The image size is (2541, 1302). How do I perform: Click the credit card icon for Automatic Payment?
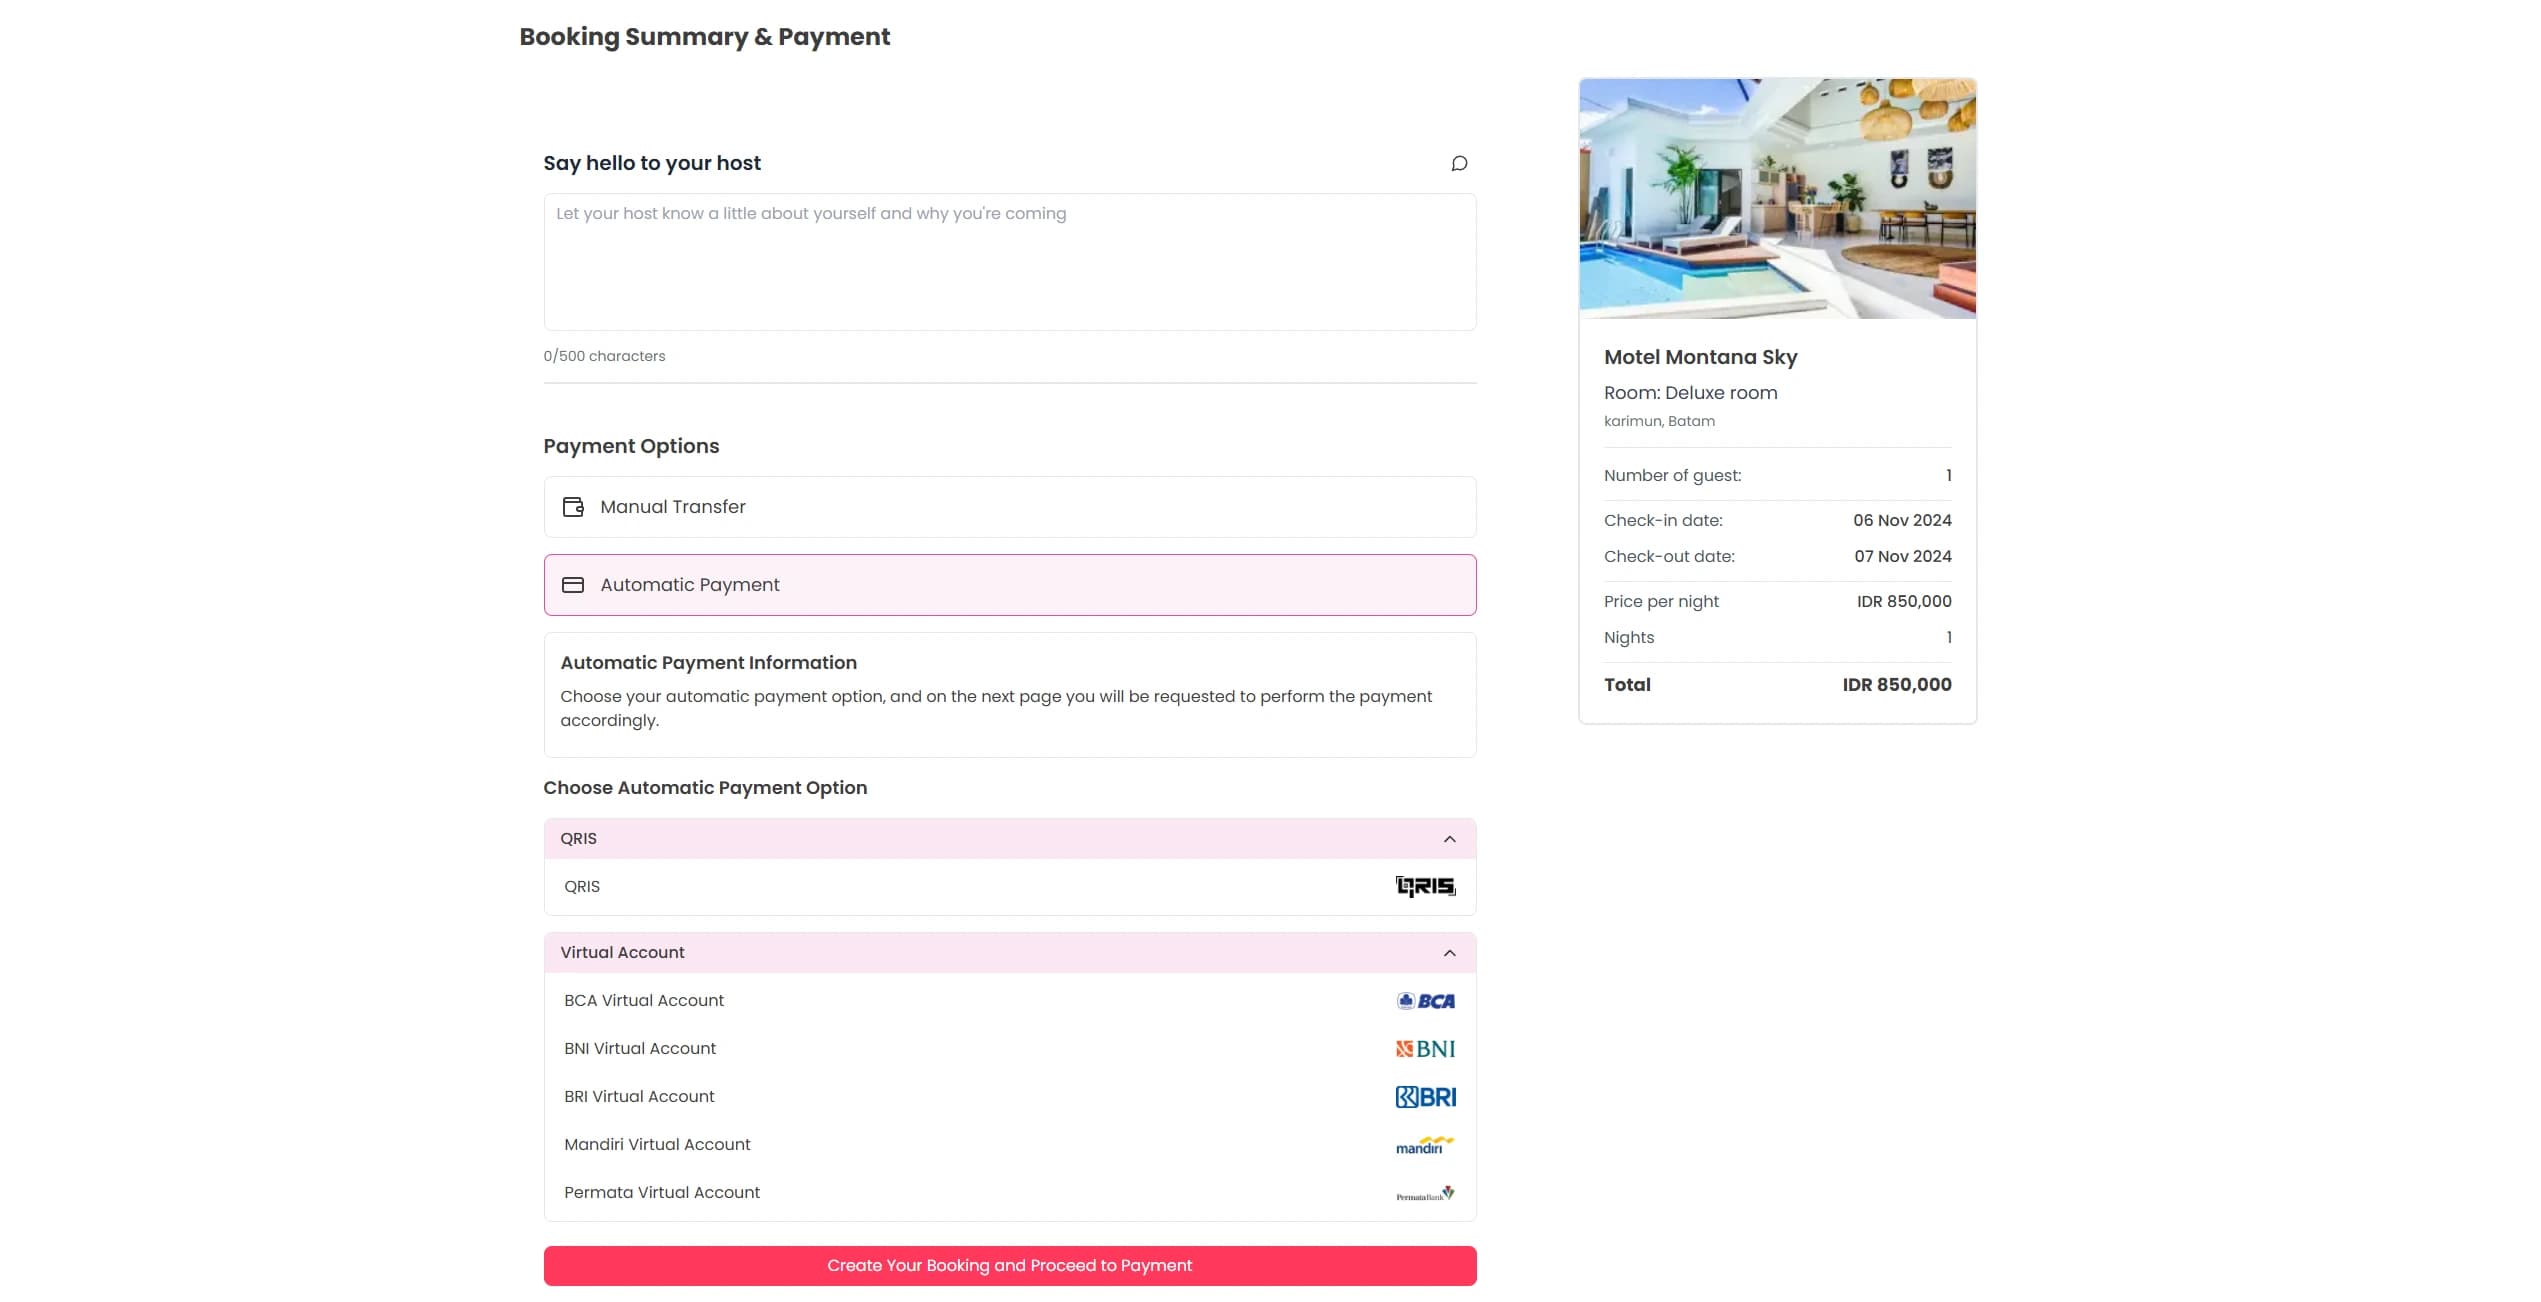click(573, 585)
